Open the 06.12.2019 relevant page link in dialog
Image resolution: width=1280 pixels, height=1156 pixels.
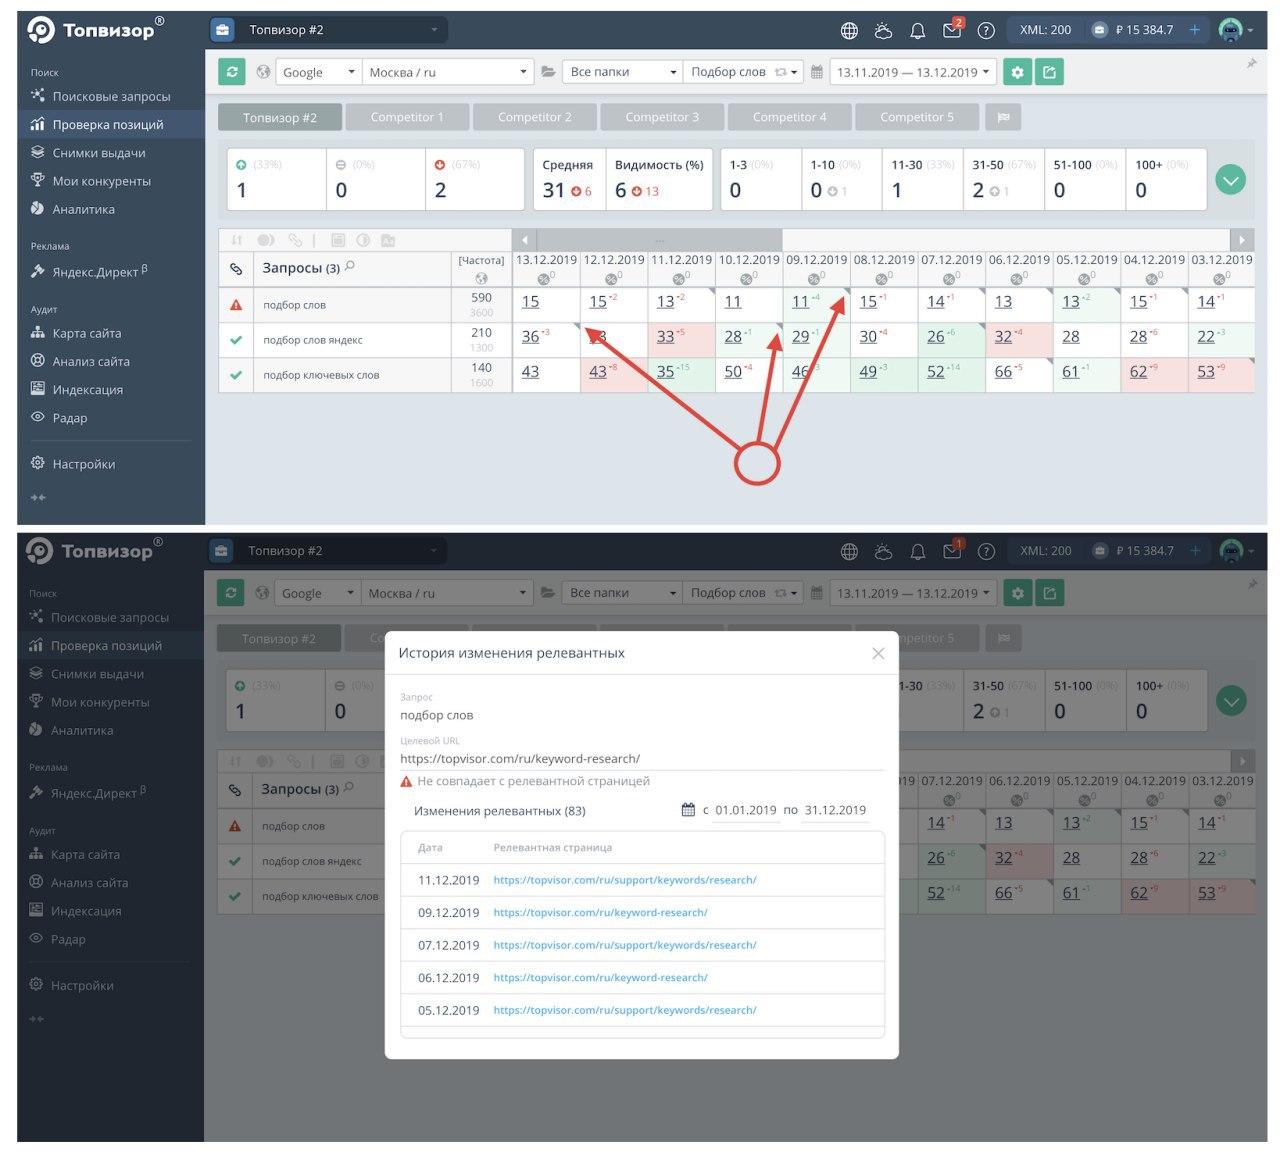pos(600,977)
